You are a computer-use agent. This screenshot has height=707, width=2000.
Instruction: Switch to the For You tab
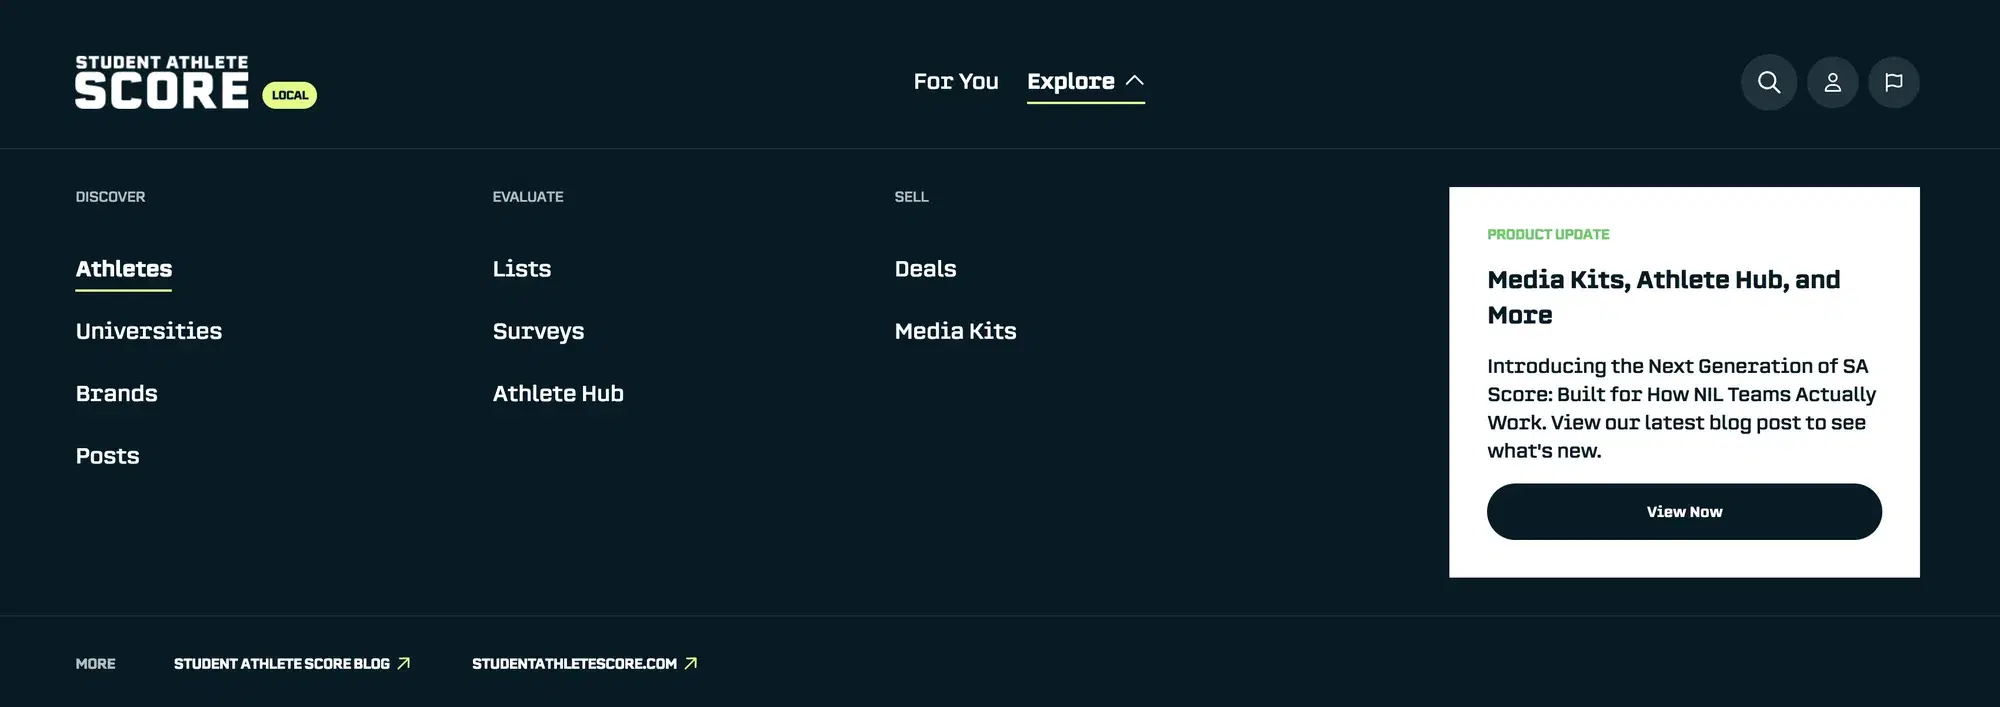tap(956, 81)
